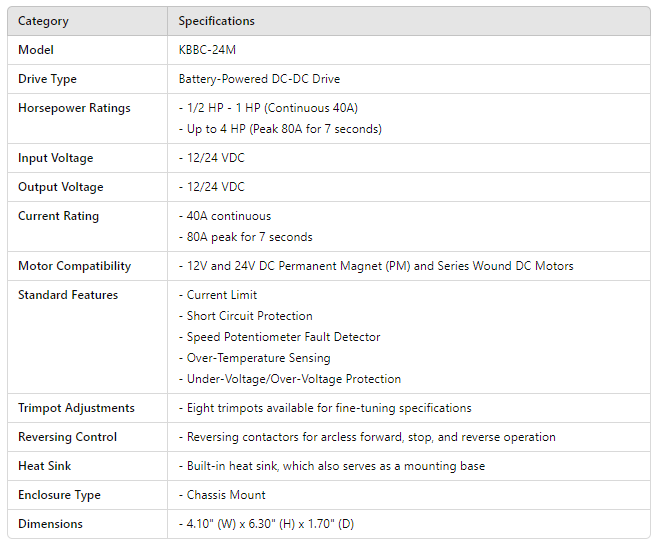The width and height of the screenshot is (657, 543).
Task: Select the Short Circuit Protection feature
Action: click(249, 316)
